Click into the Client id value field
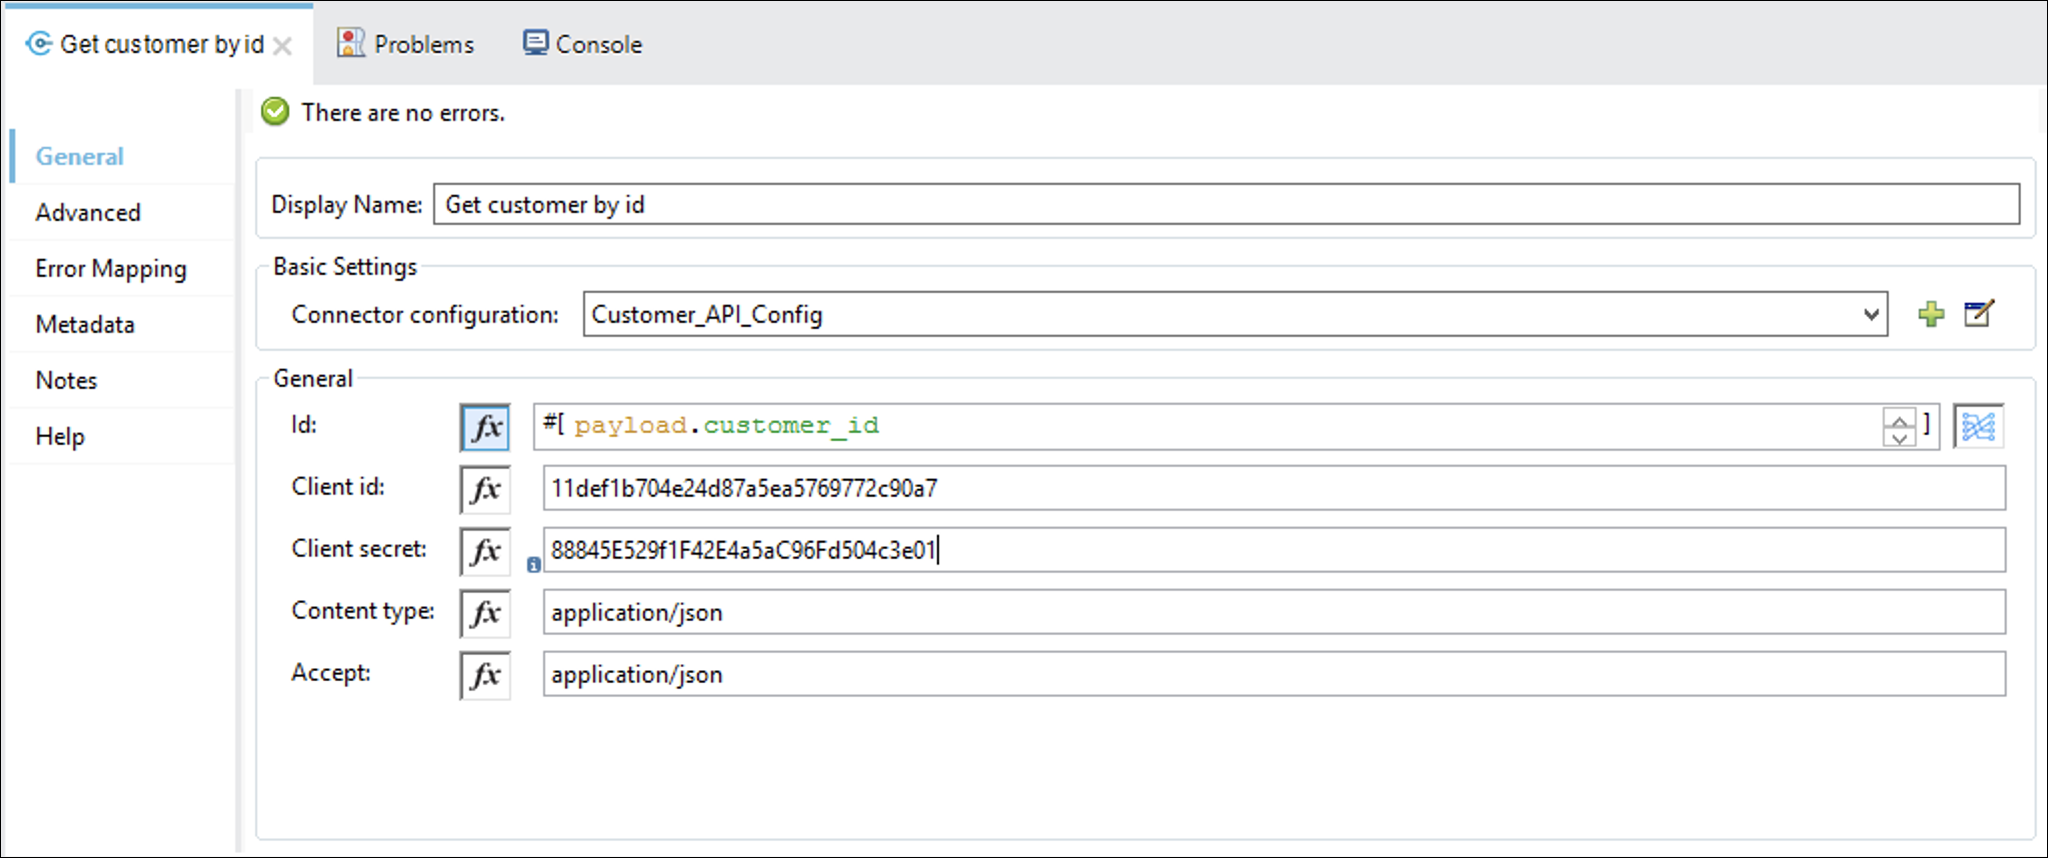Image resolution: width=2048 pixels, height=858 pixels. [x=1274, y=489]
